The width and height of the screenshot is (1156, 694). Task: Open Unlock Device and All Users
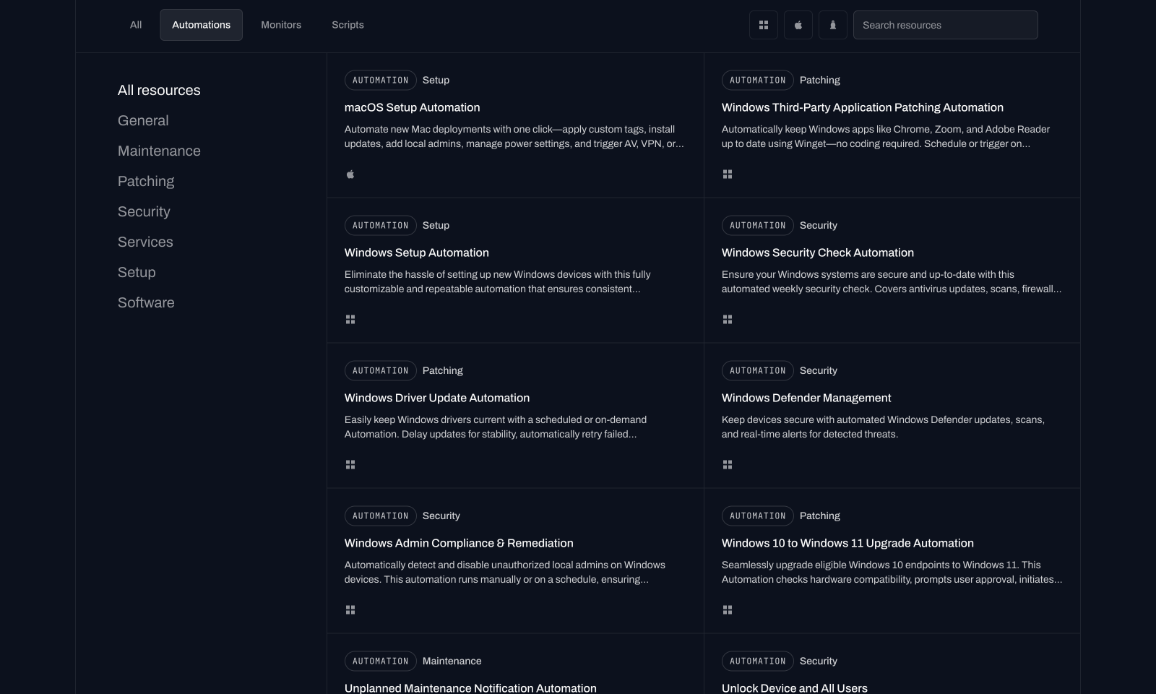(795, 688)
